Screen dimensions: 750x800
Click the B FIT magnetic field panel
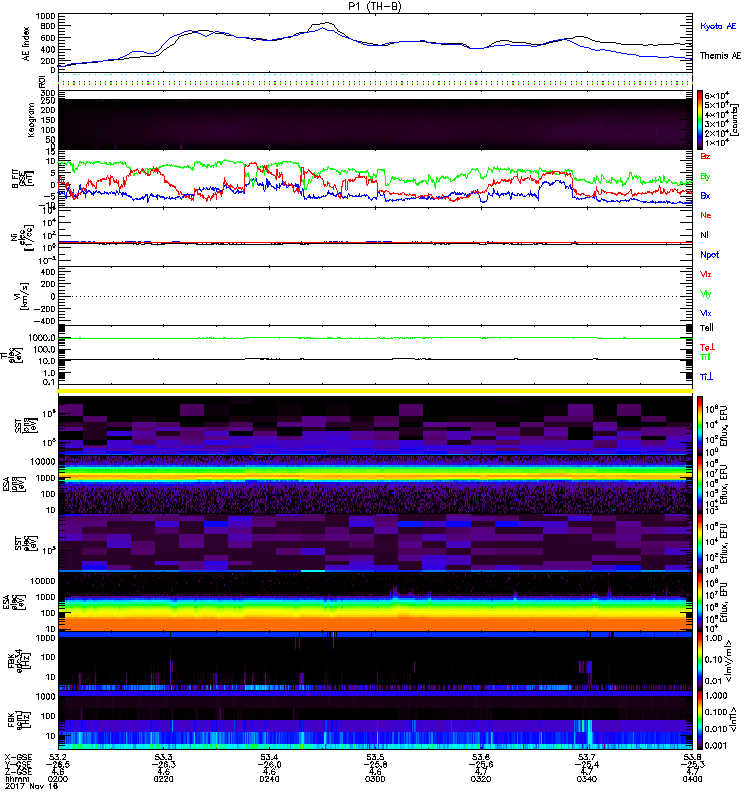[375, 179]
